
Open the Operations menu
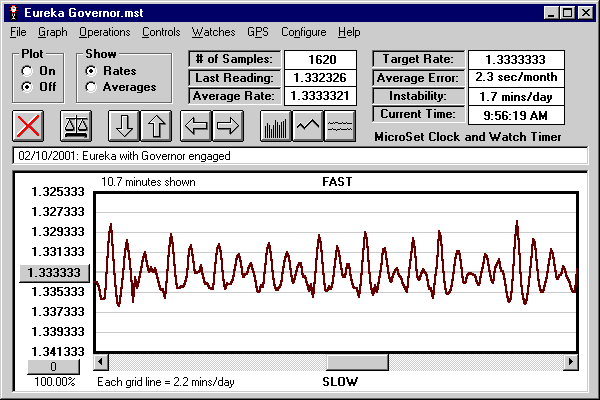[x=104, y=32]
